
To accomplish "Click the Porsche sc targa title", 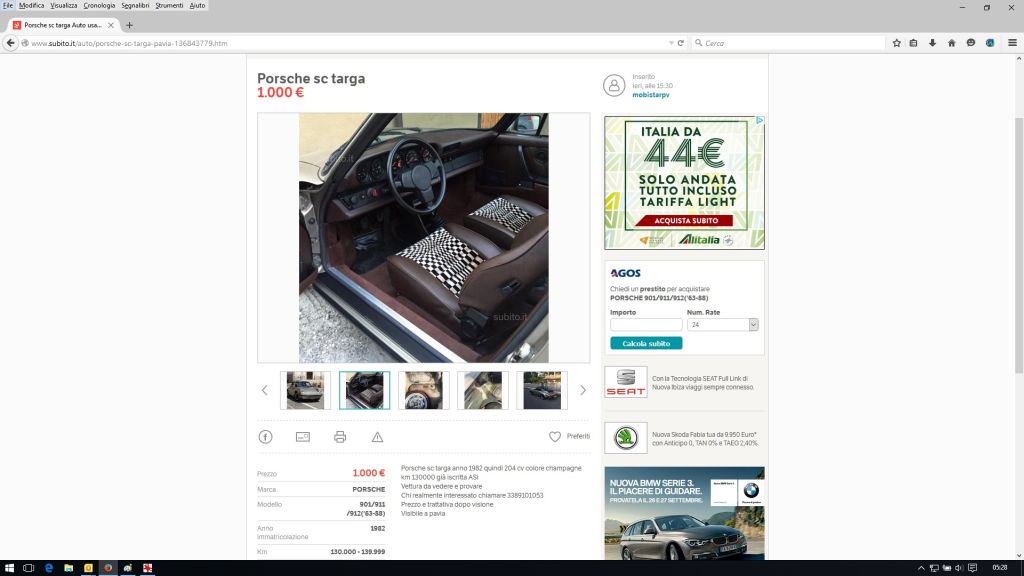I will 311,78.
